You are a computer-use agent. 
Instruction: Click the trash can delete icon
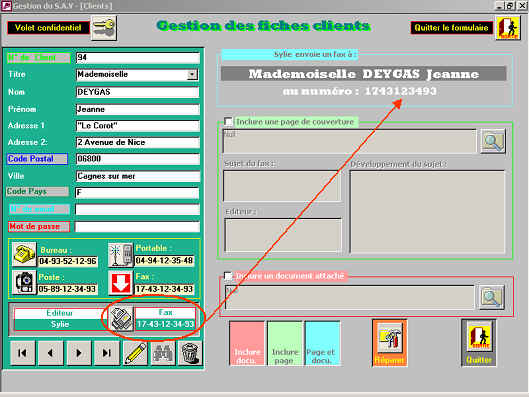191,353
